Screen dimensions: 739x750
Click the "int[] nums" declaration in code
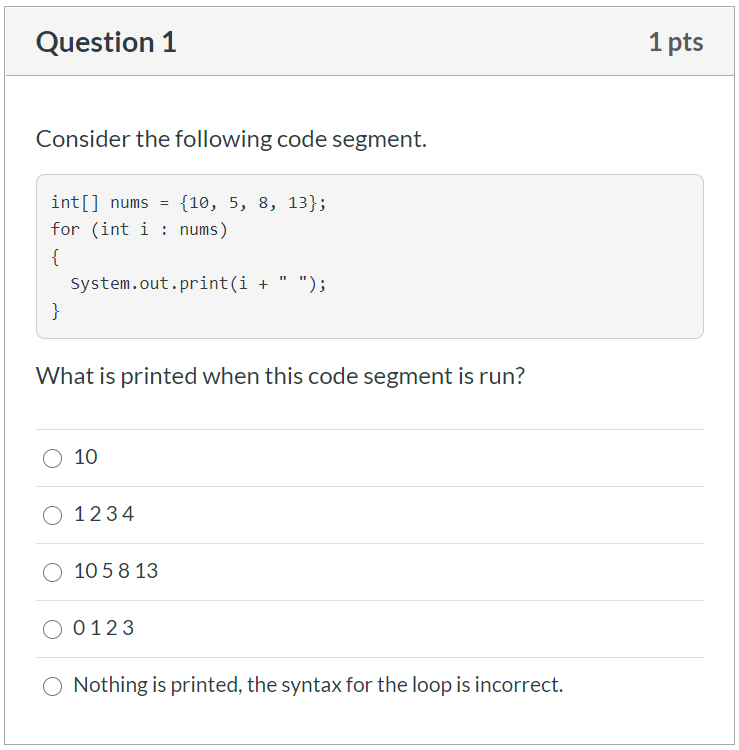click(100, 203)
